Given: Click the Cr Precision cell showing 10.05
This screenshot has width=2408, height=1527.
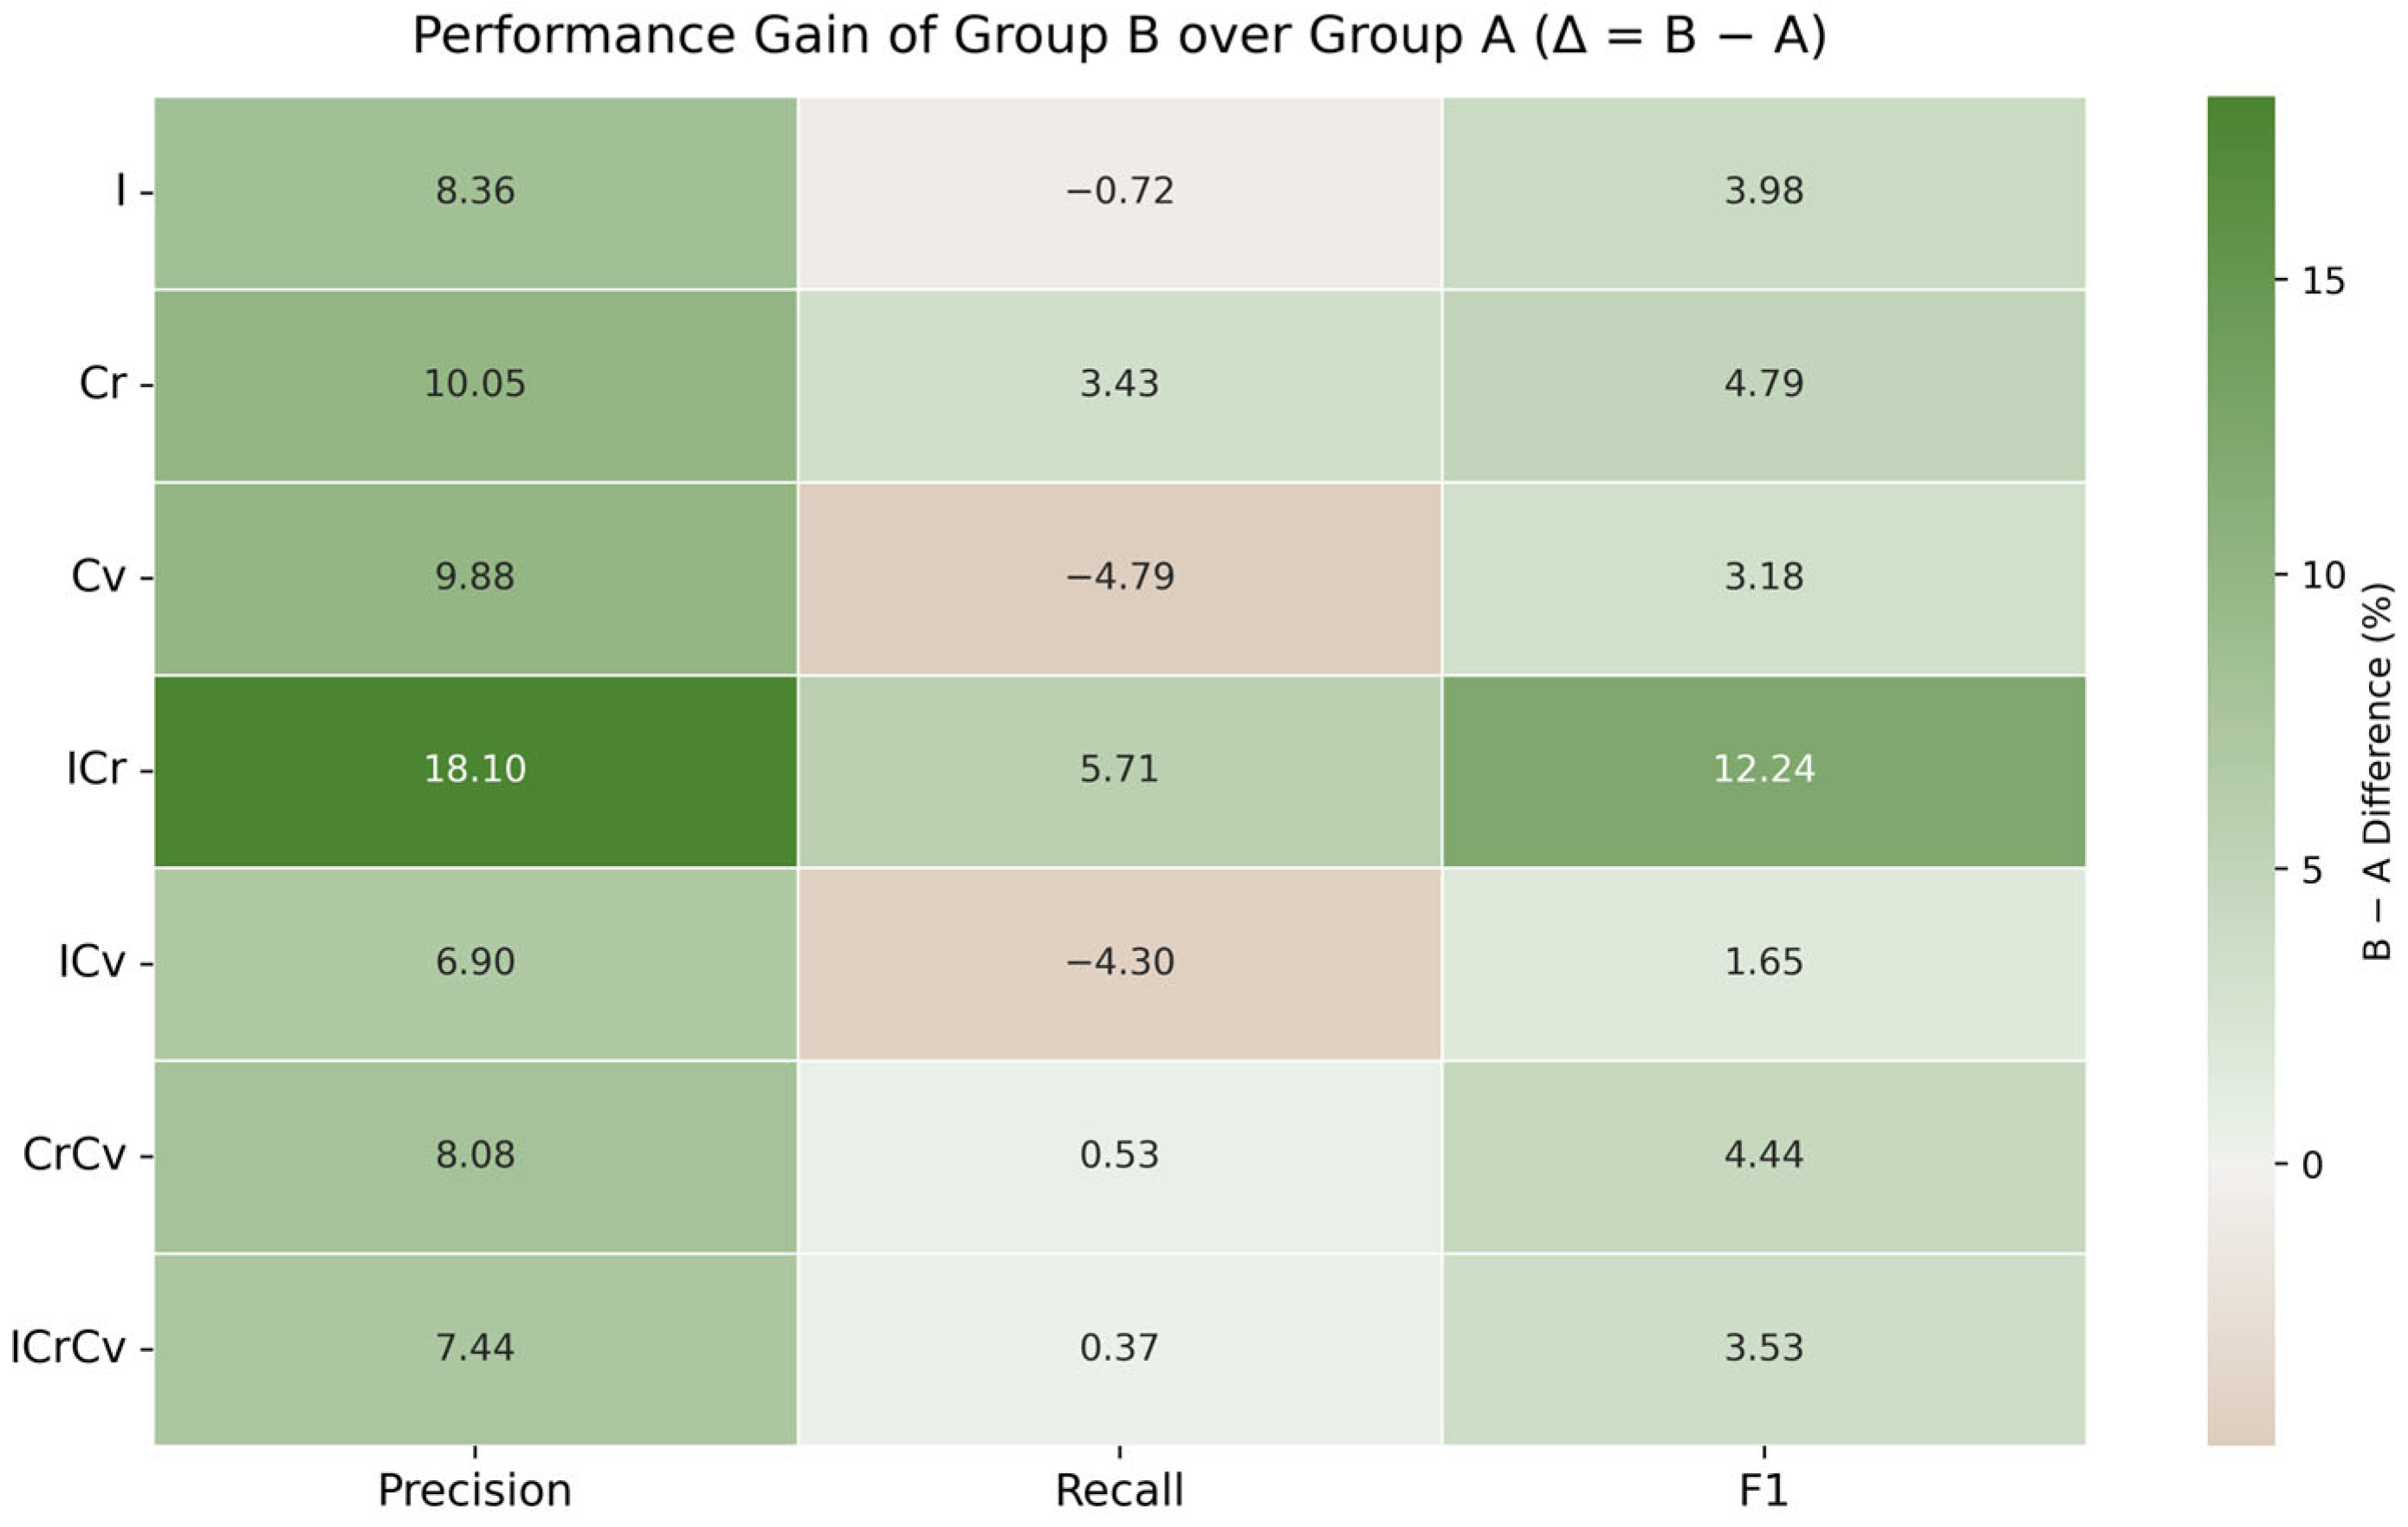Looking at the screenshot, I should (475, 384).
